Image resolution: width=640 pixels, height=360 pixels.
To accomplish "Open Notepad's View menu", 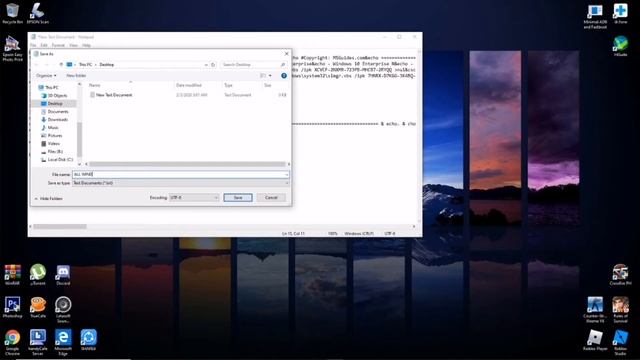I will pos(73,45).
